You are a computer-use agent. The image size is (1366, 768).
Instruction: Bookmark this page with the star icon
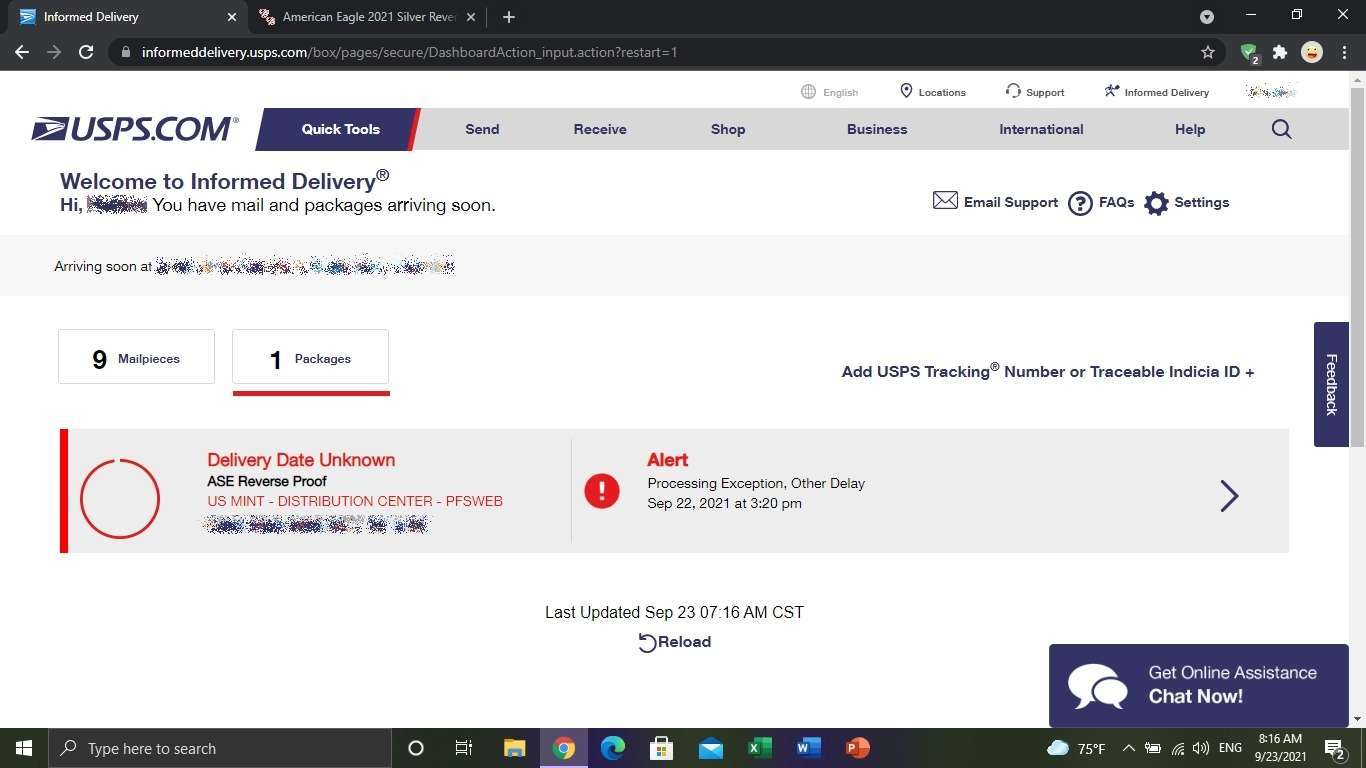[x=1208, y=52]
